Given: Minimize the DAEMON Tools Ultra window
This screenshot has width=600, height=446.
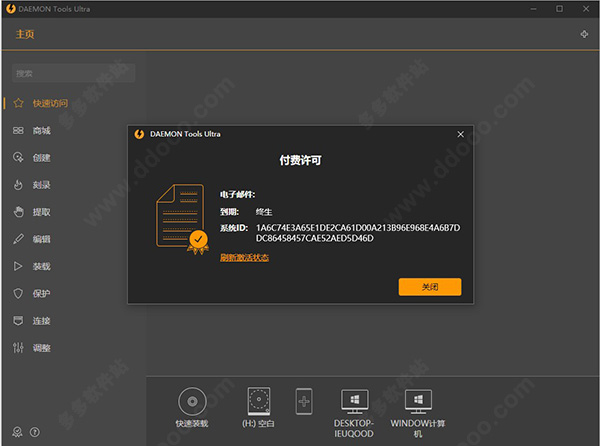Looking at the screenshot, I should point(533,8).
